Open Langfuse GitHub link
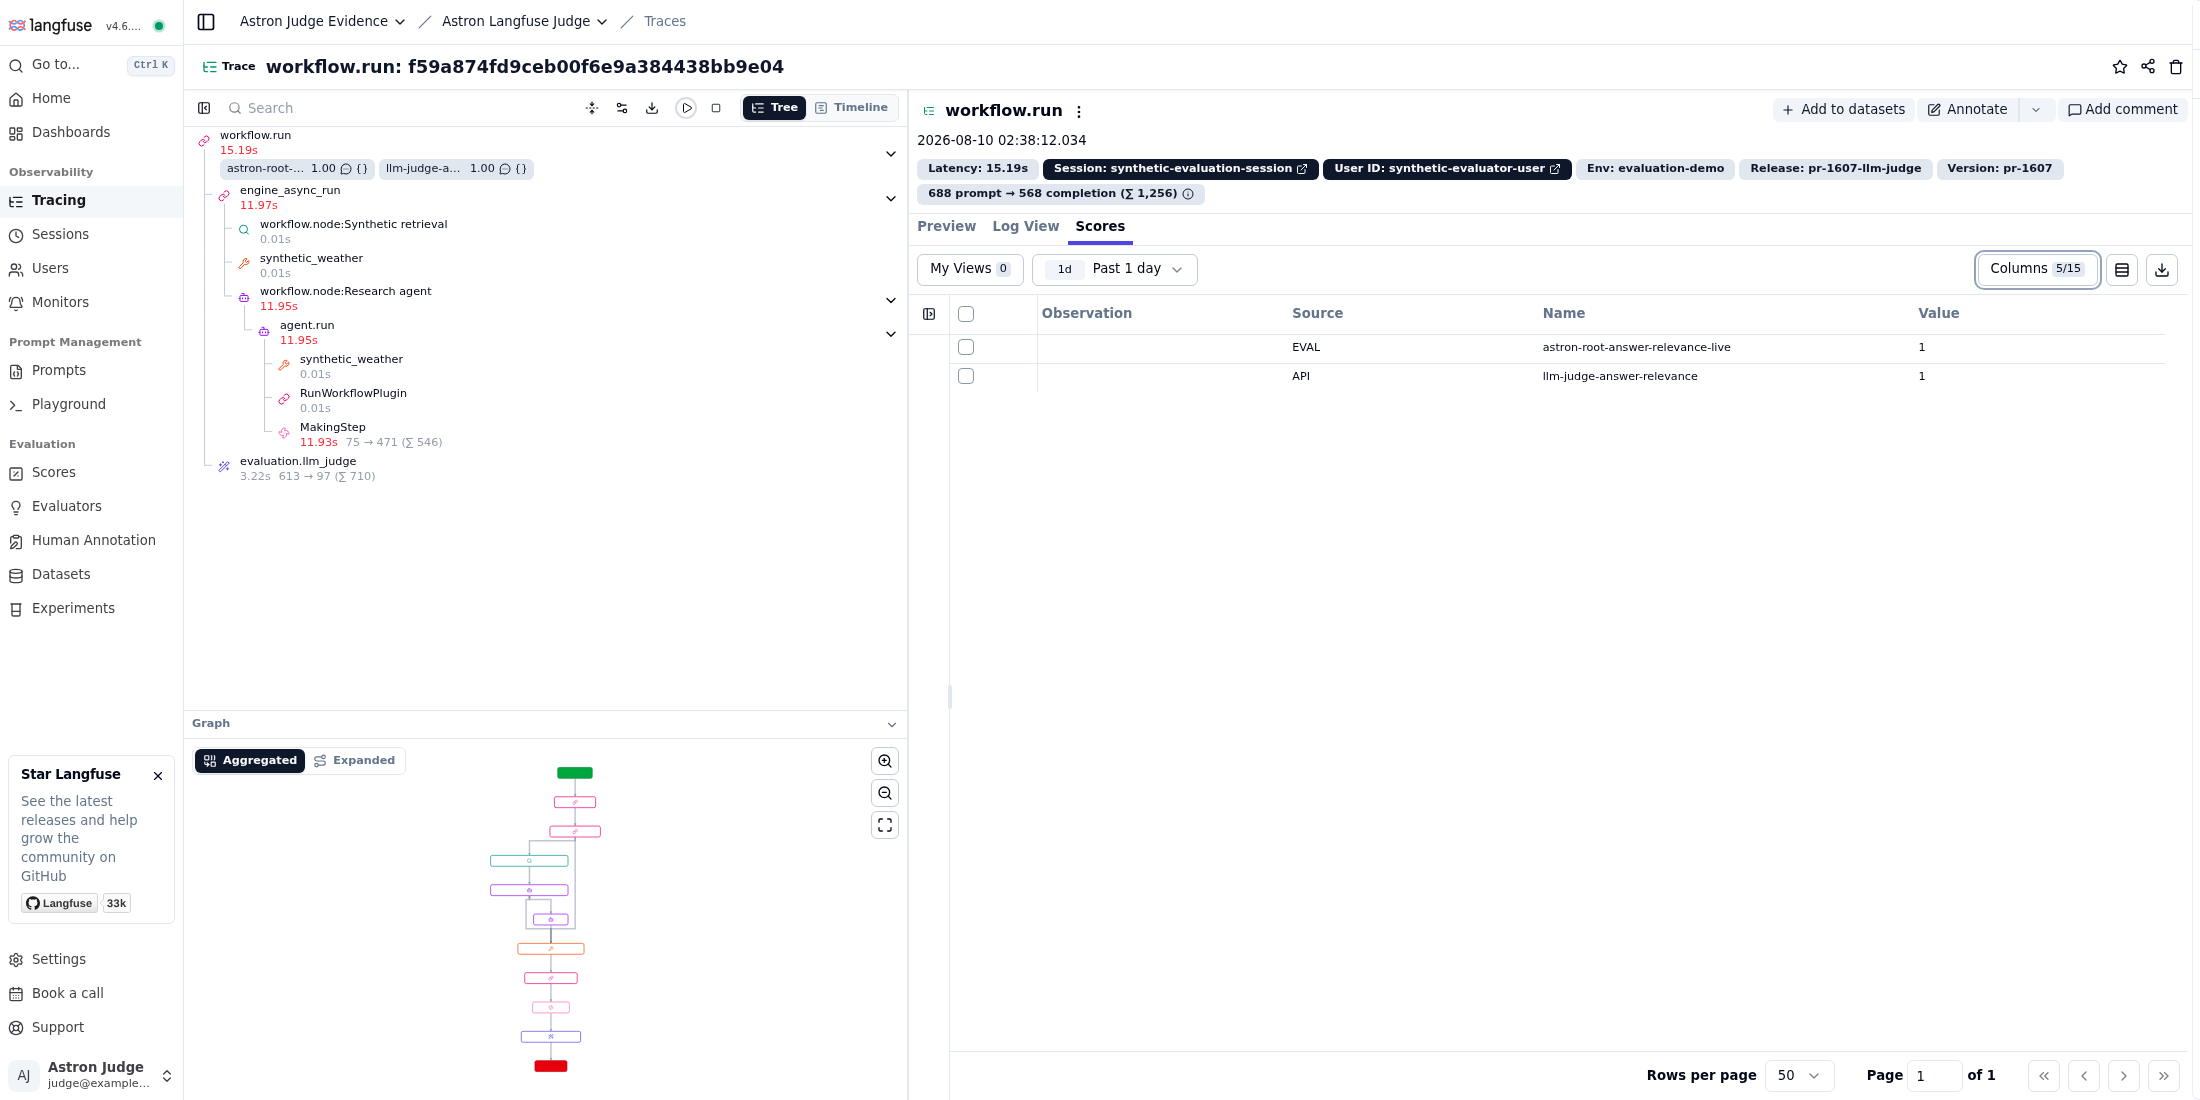The image size is (2200, 1100). coord(60,903)
